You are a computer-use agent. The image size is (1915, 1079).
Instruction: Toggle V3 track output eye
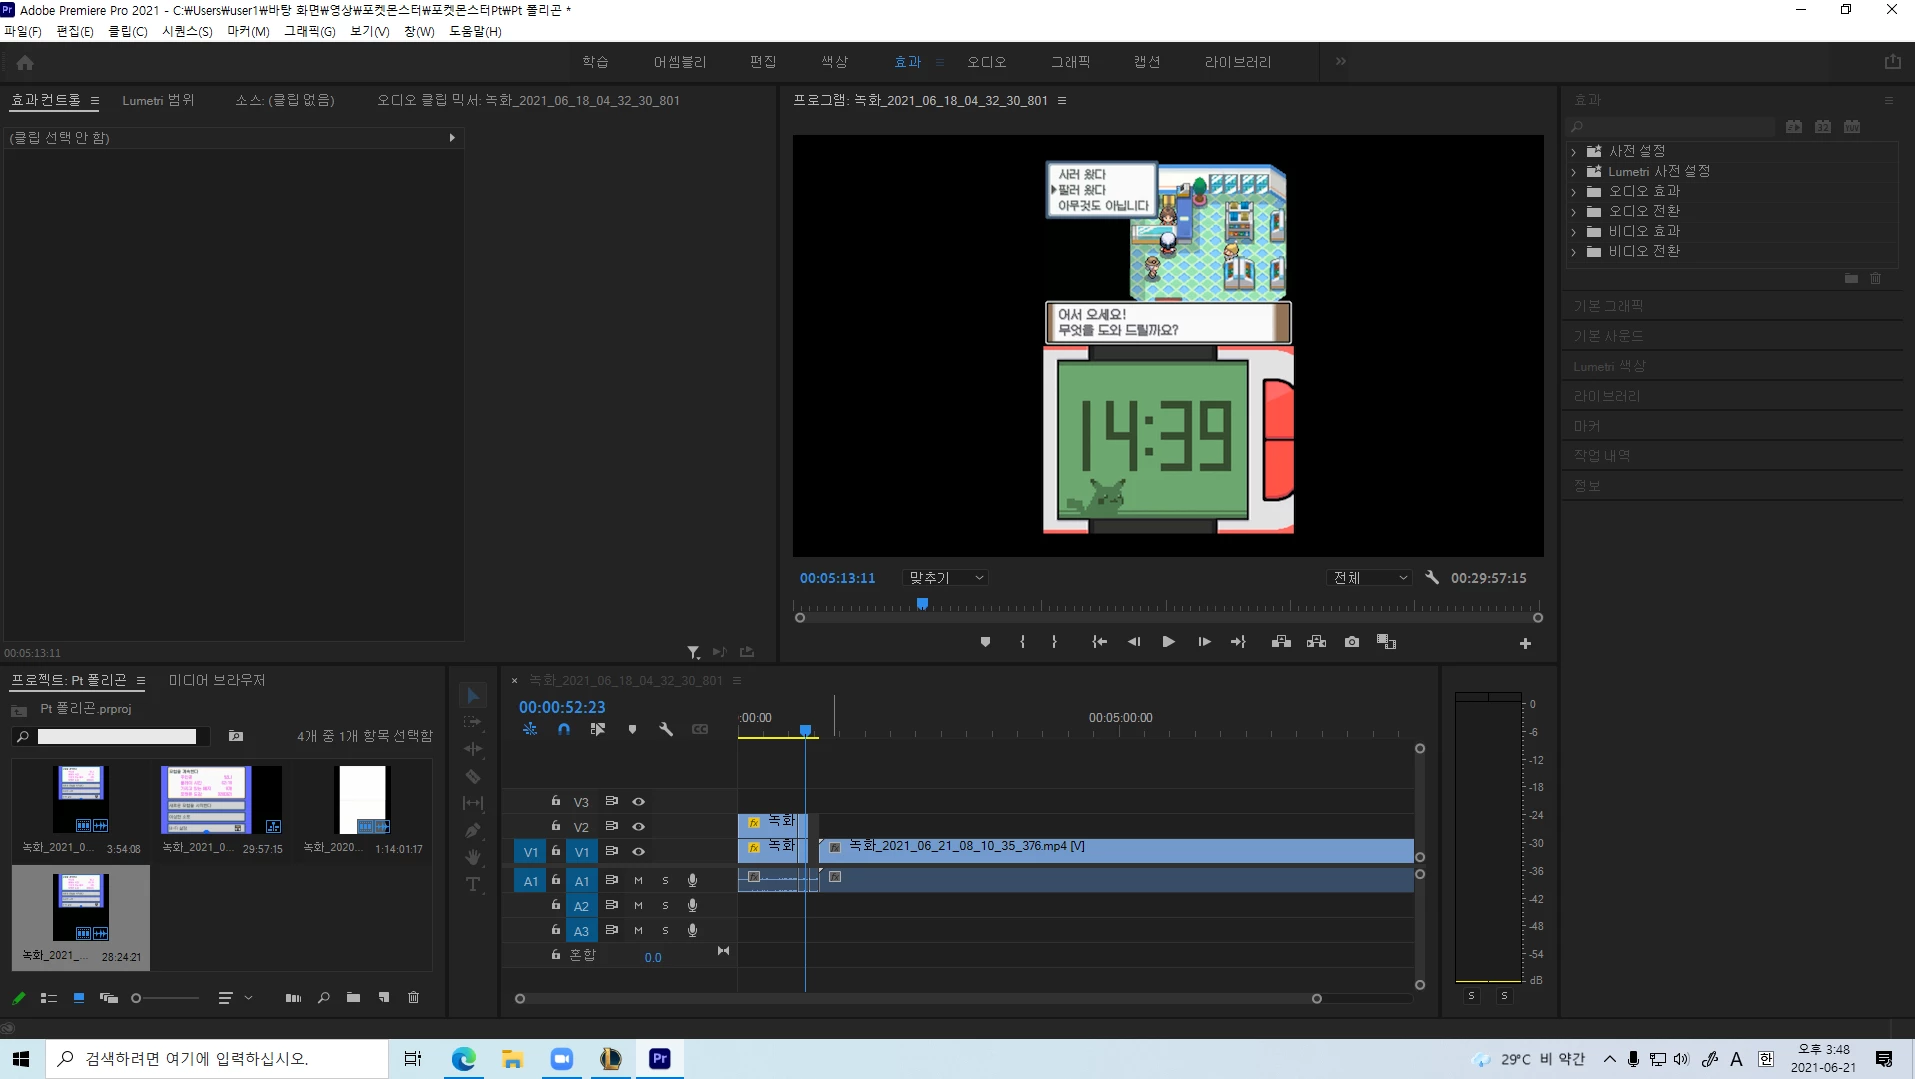638,801
